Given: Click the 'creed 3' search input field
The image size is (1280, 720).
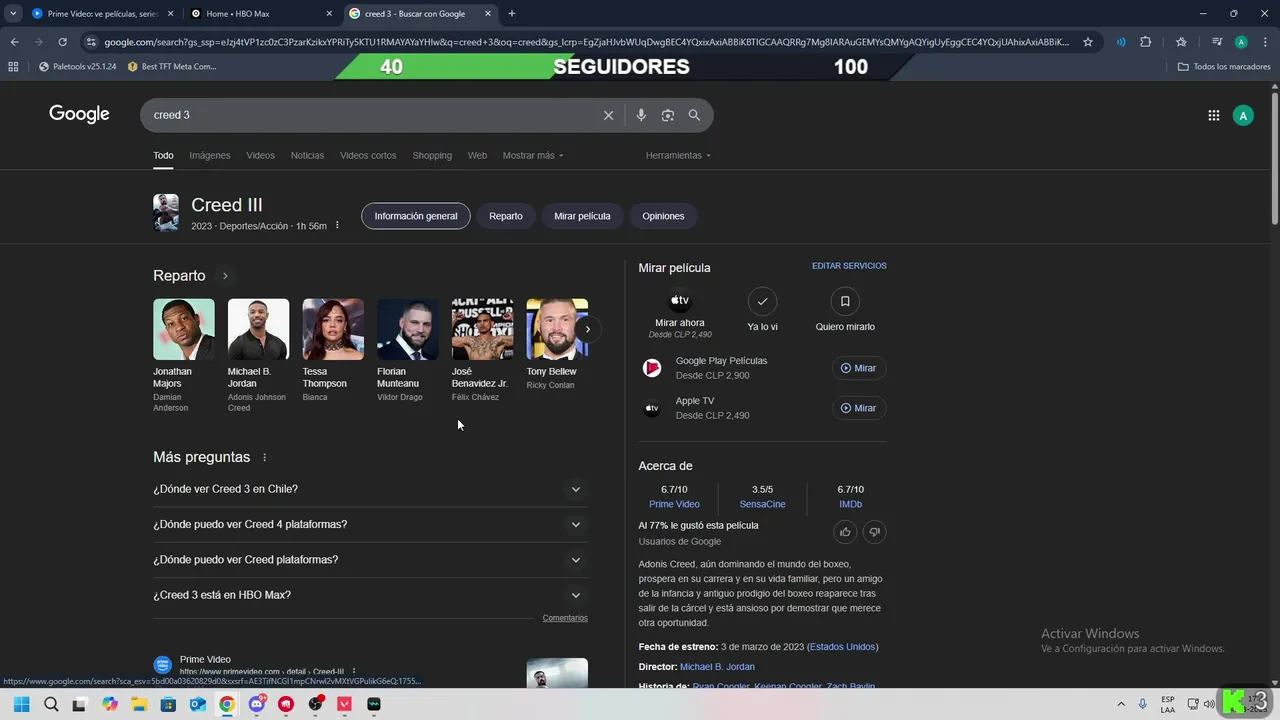Looking at the screenshot, I should tap(370, 115).
